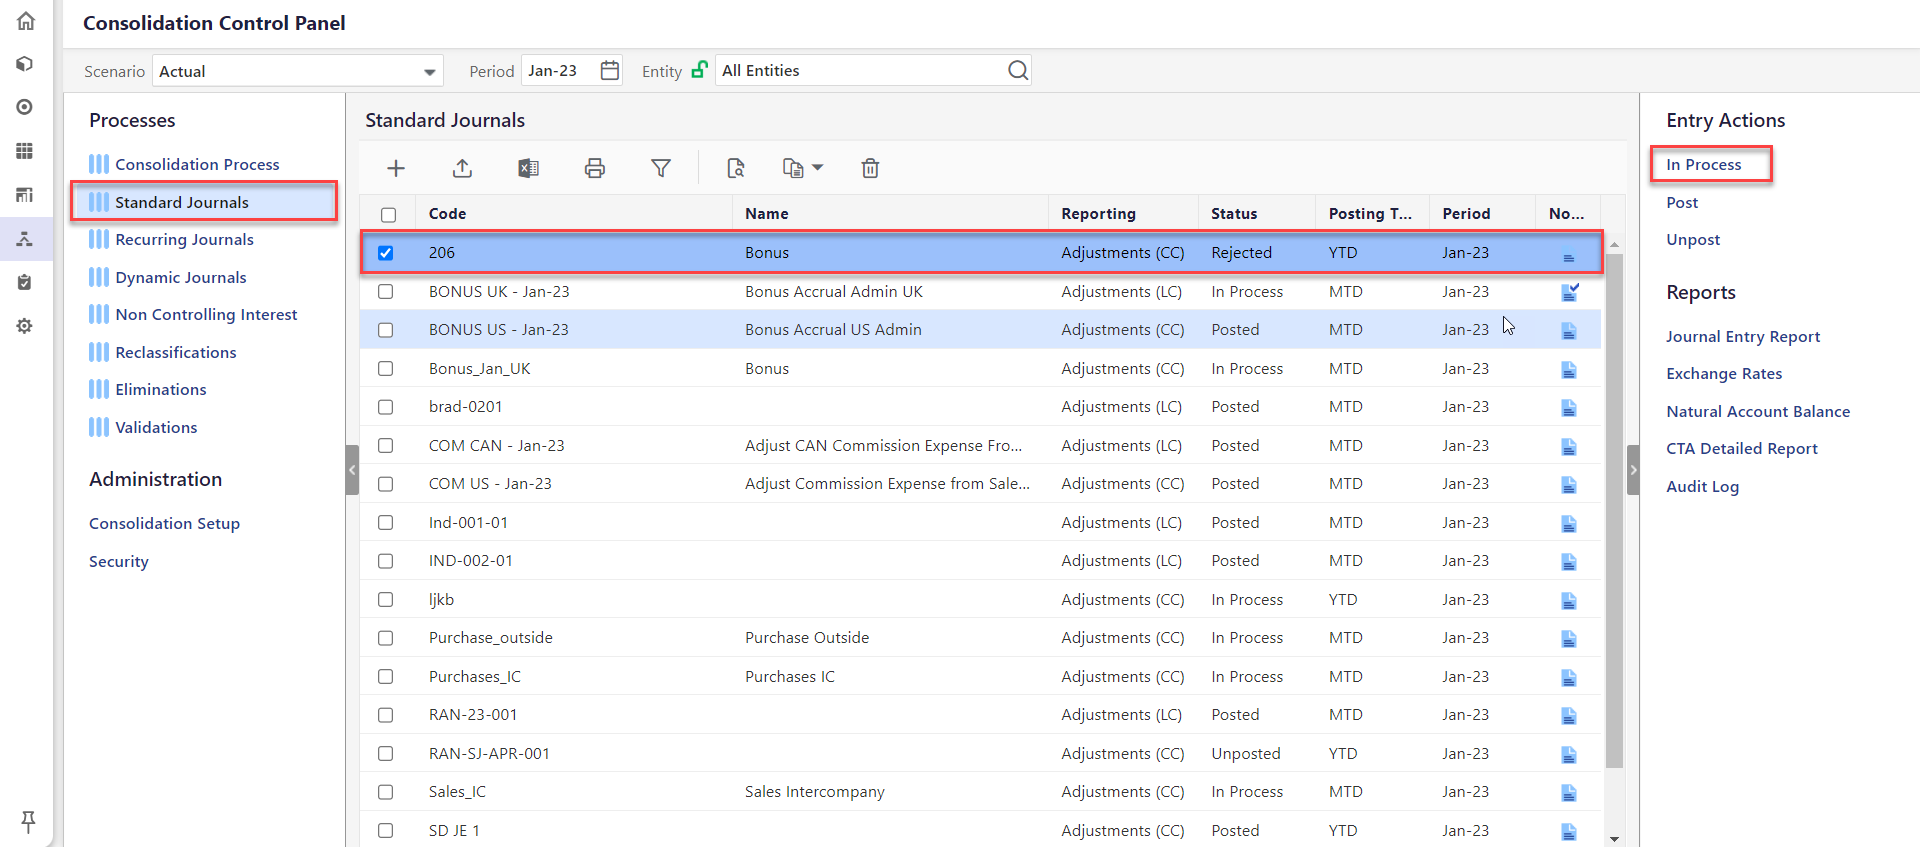The width and height of the screenshot is (1920, 847).
Task: Click scrollbar down arrow in journals table
Action: tap(1614, 839)
